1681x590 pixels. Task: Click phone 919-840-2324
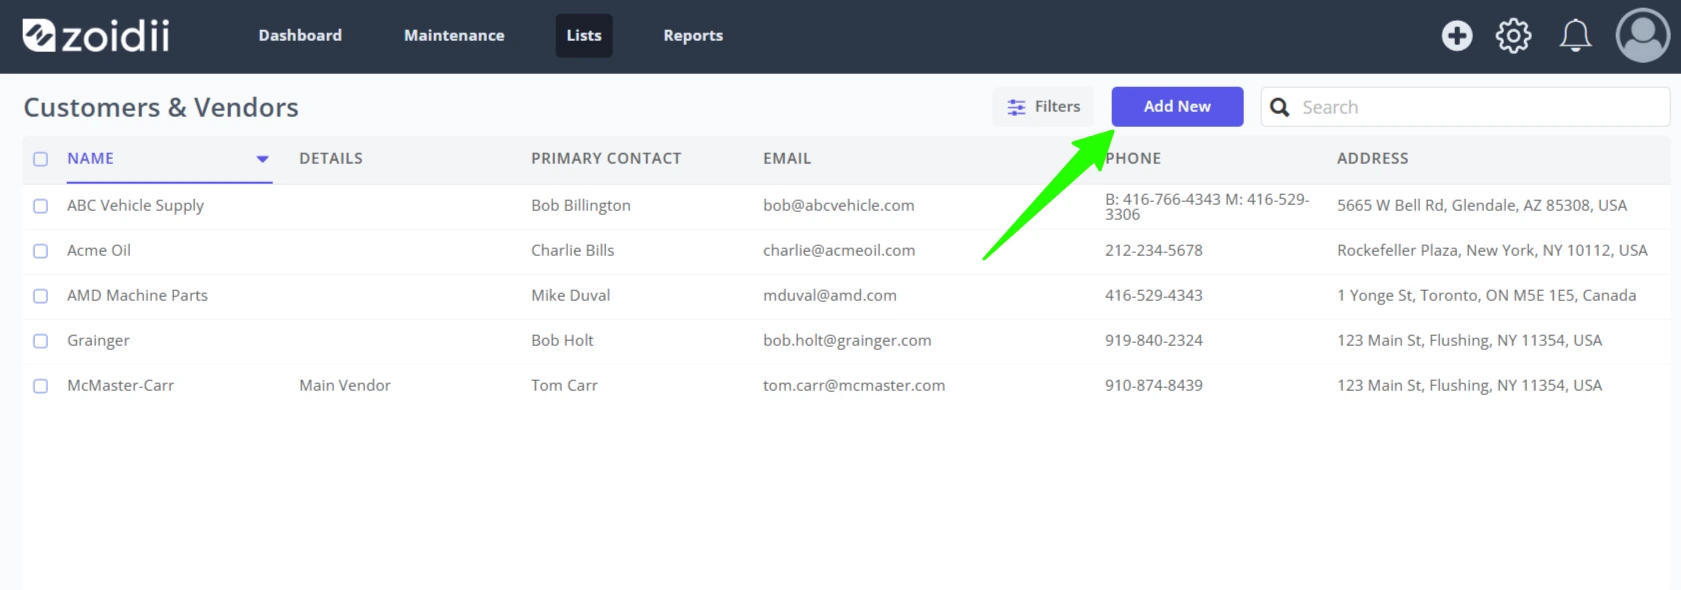pos(1154,340)
